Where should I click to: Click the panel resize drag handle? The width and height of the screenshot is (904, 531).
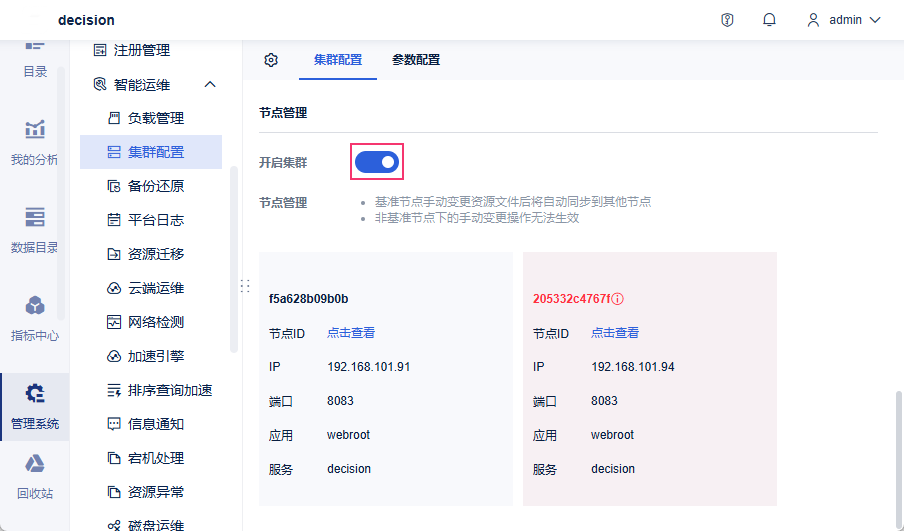coord(245,286)
